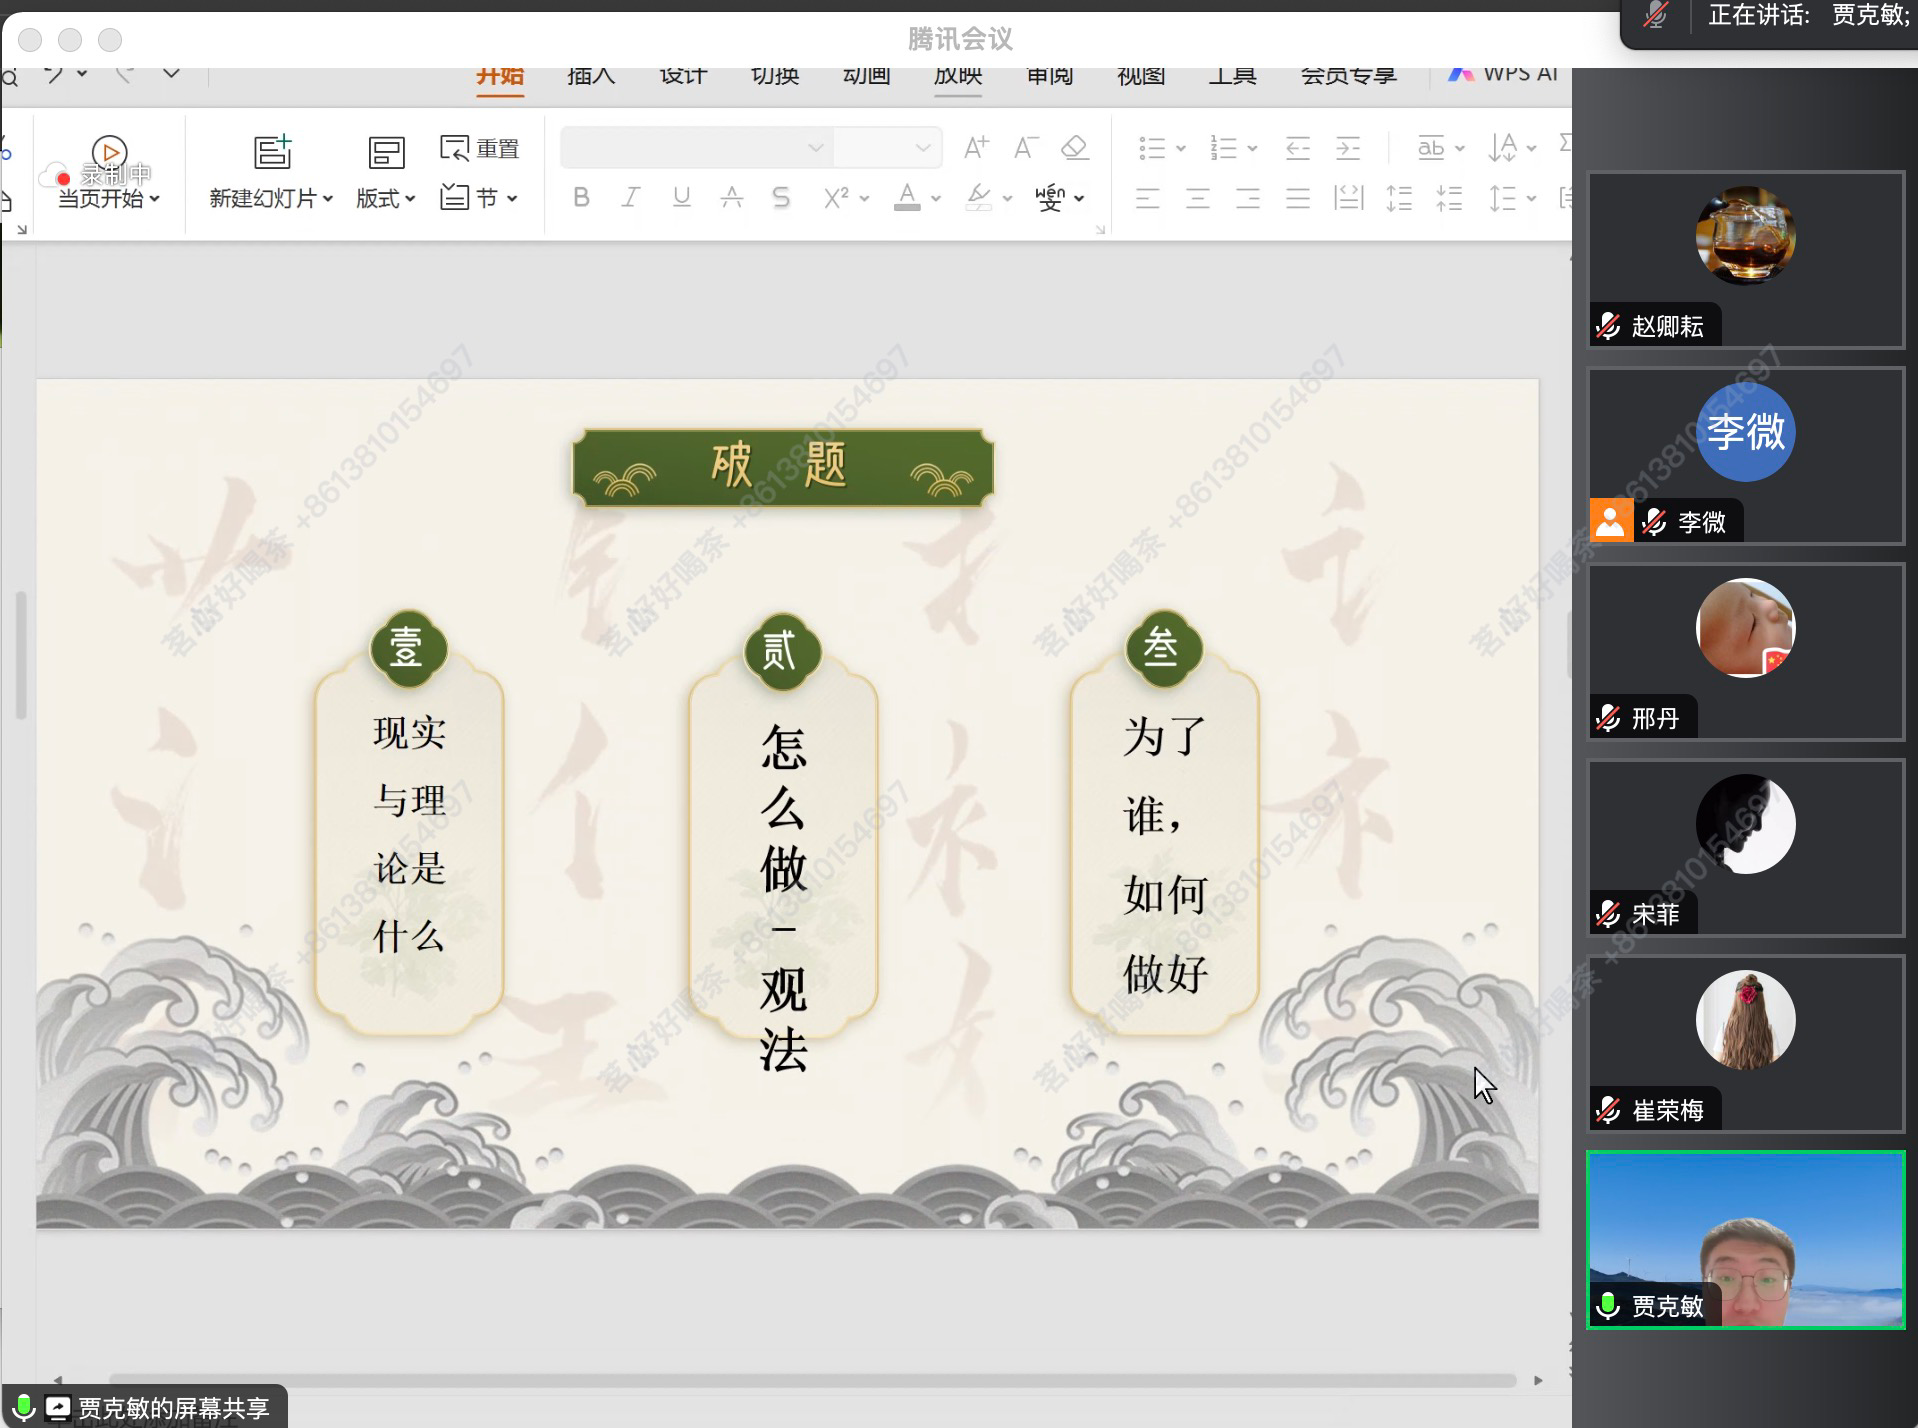Screen dimensions: 1918x1428
Task: Align text left
Action: 1148,198
